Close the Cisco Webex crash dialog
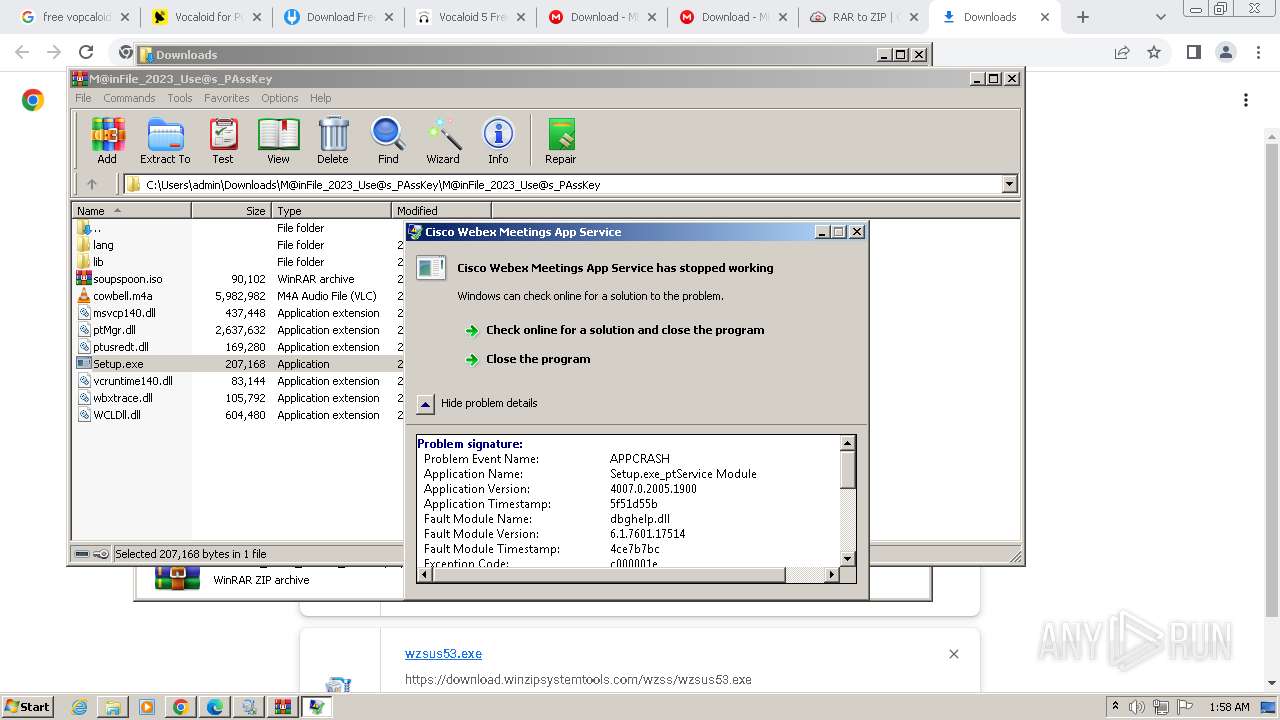 [856, 232]
